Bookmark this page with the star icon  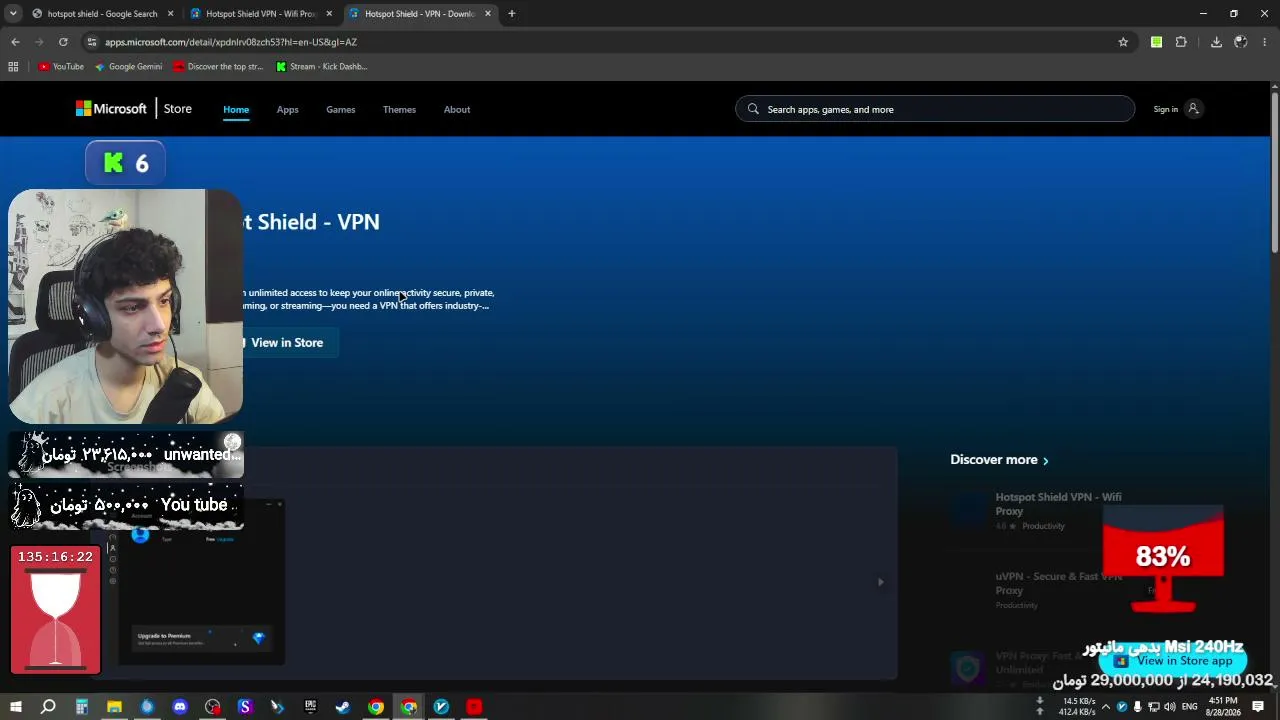1123,42
